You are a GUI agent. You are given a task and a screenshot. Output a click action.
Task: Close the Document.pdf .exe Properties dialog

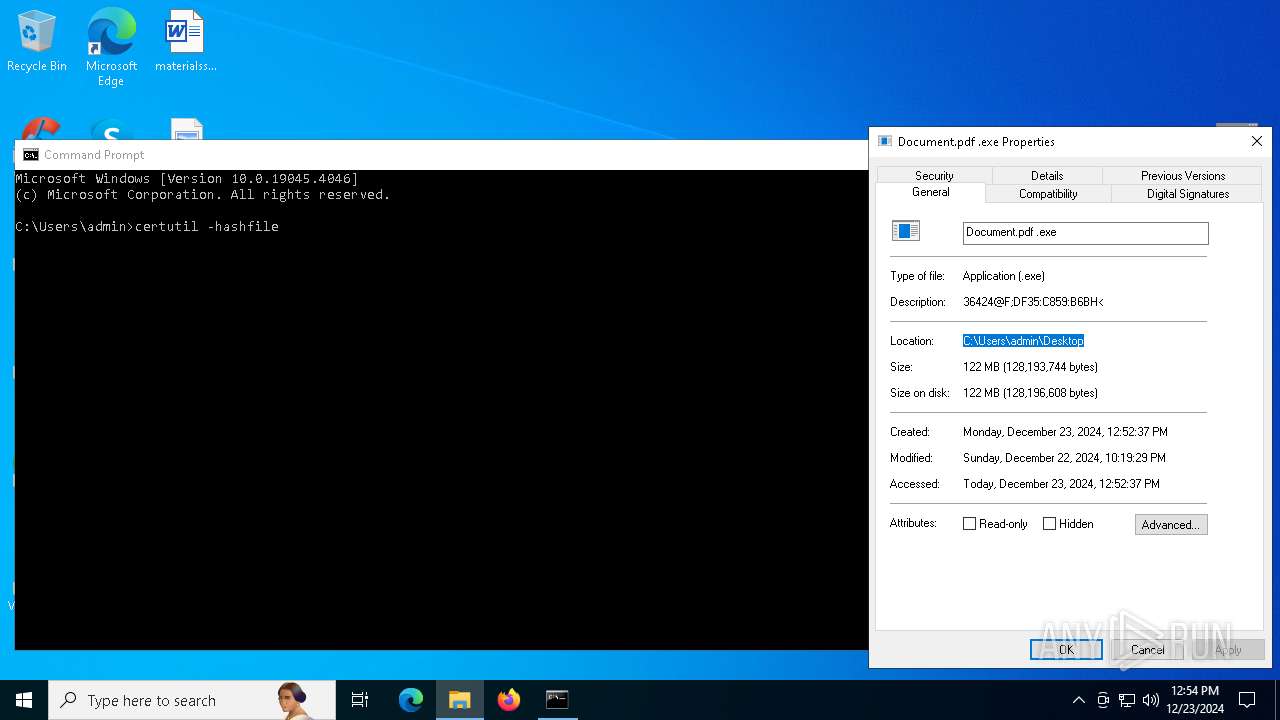[x=1257, y=141]
